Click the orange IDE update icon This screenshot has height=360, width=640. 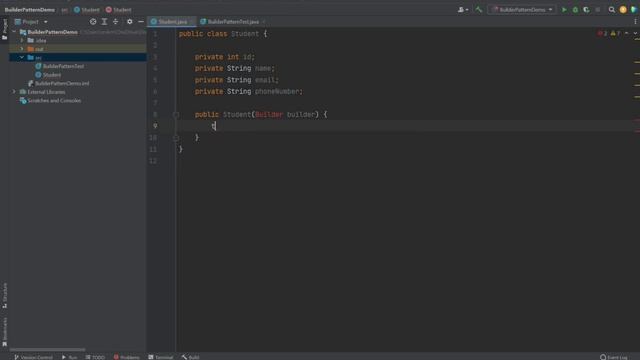pyautogui.click(x=623, y=9)
